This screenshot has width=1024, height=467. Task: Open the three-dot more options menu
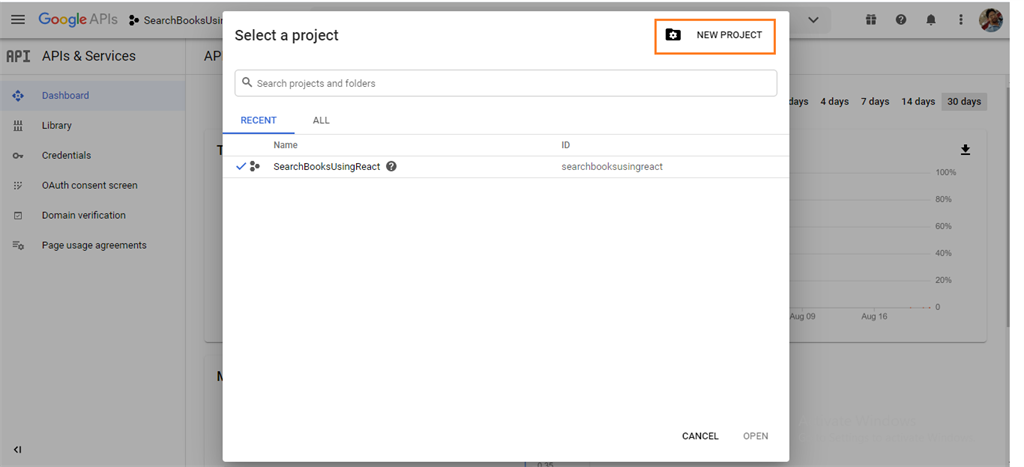(961, 20)
